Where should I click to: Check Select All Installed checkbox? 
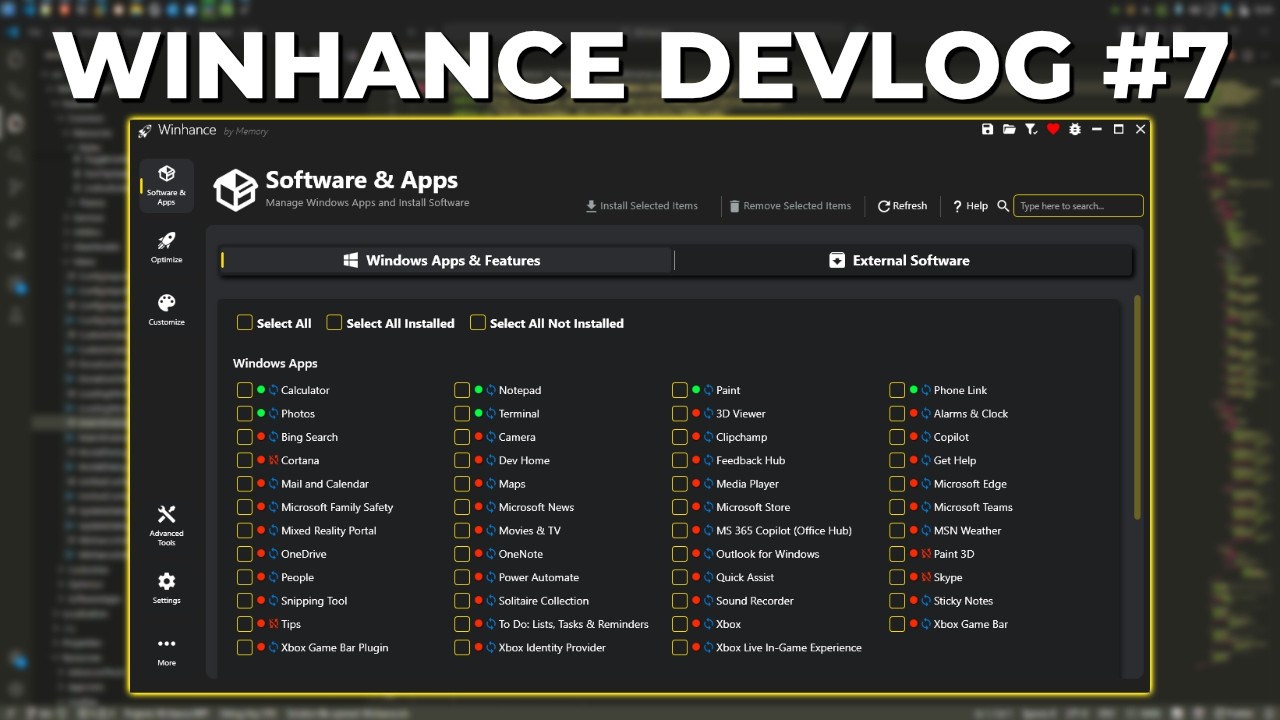(334, 323)
